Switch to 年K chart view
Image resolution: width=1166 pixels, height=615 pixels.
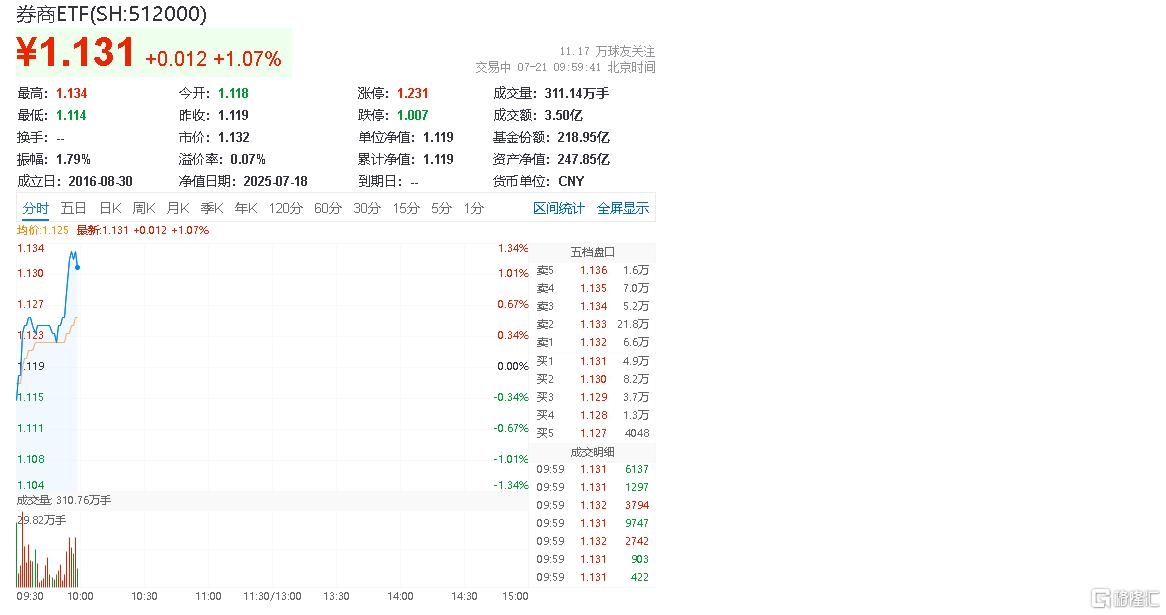(246, 208)
